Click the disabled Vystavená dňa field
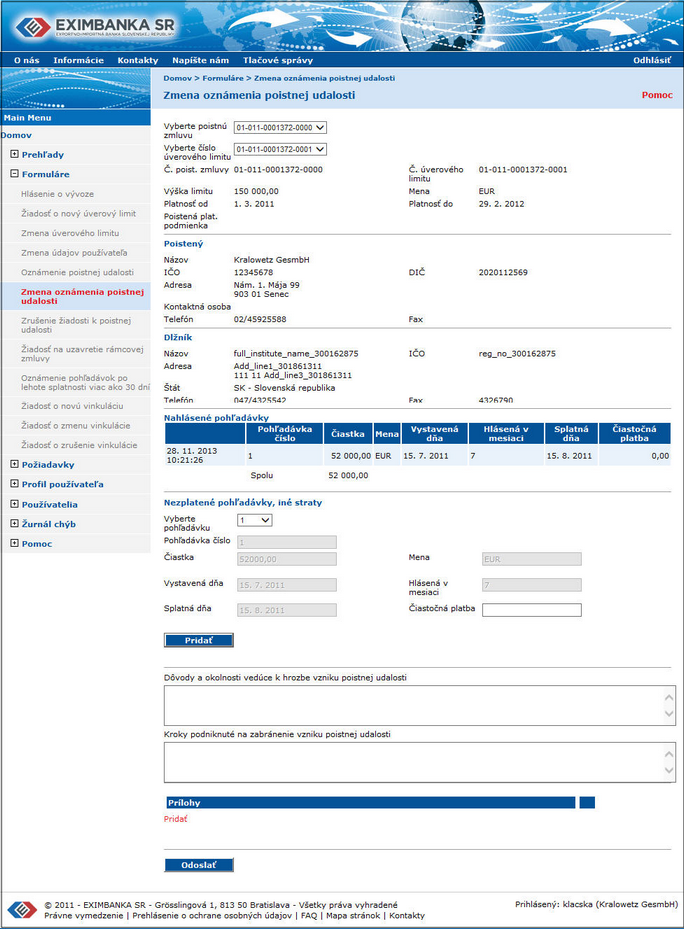 click(287, 585)
